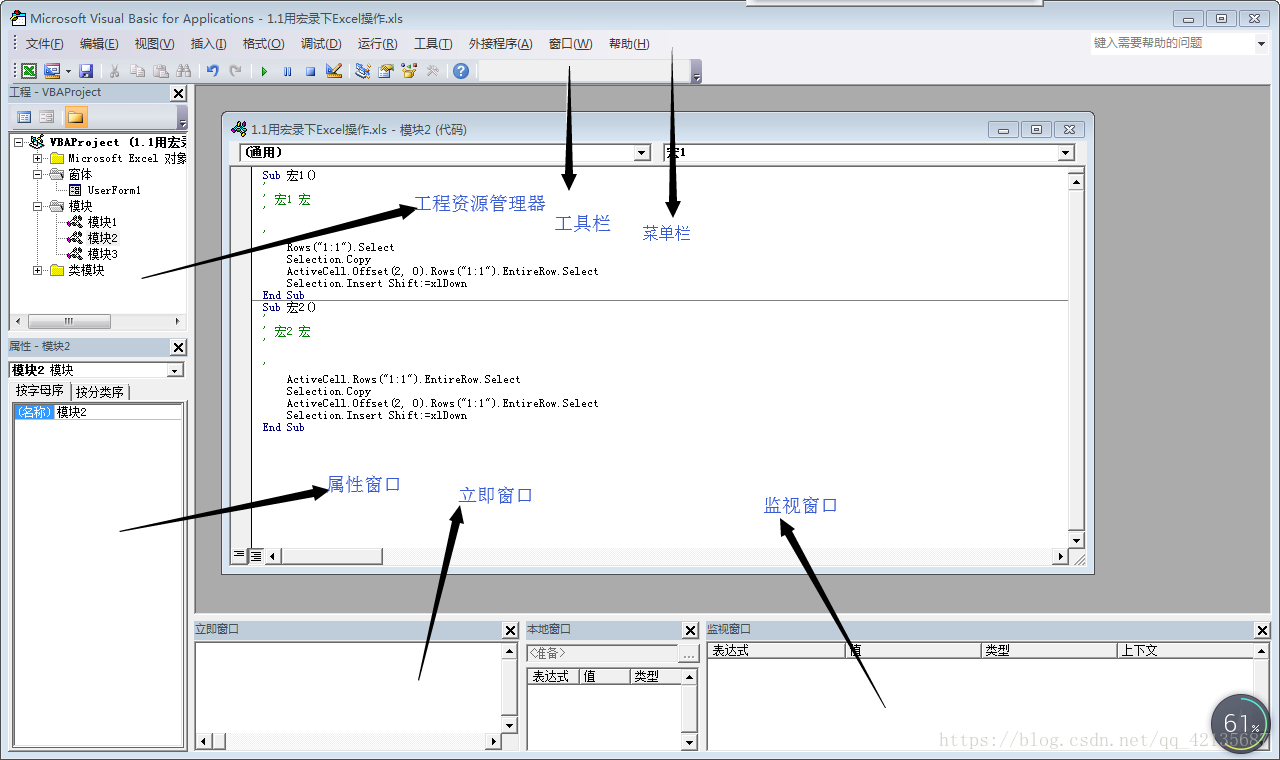The image size is (1280, 760).
Task: Open the 窗口(W) menu
Action: click(x=570, y=44)
